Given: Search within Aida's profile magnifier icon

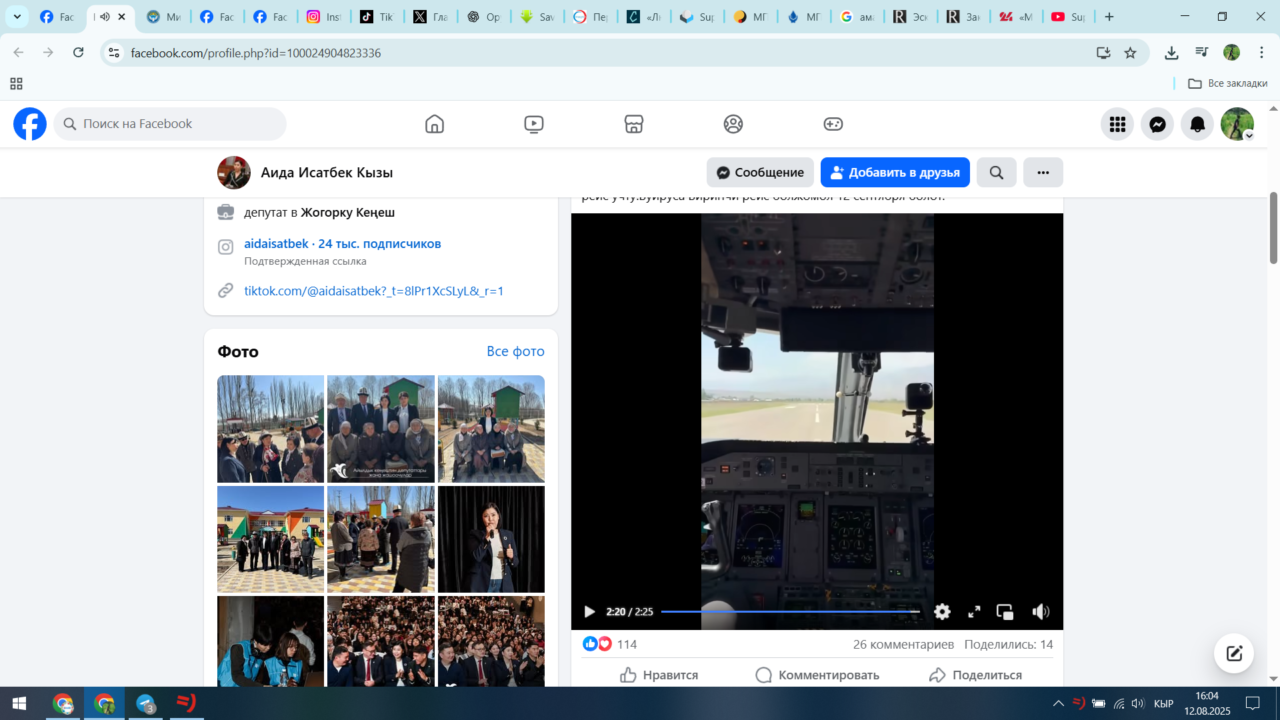Looking at the screenshot, I should 996,172.
